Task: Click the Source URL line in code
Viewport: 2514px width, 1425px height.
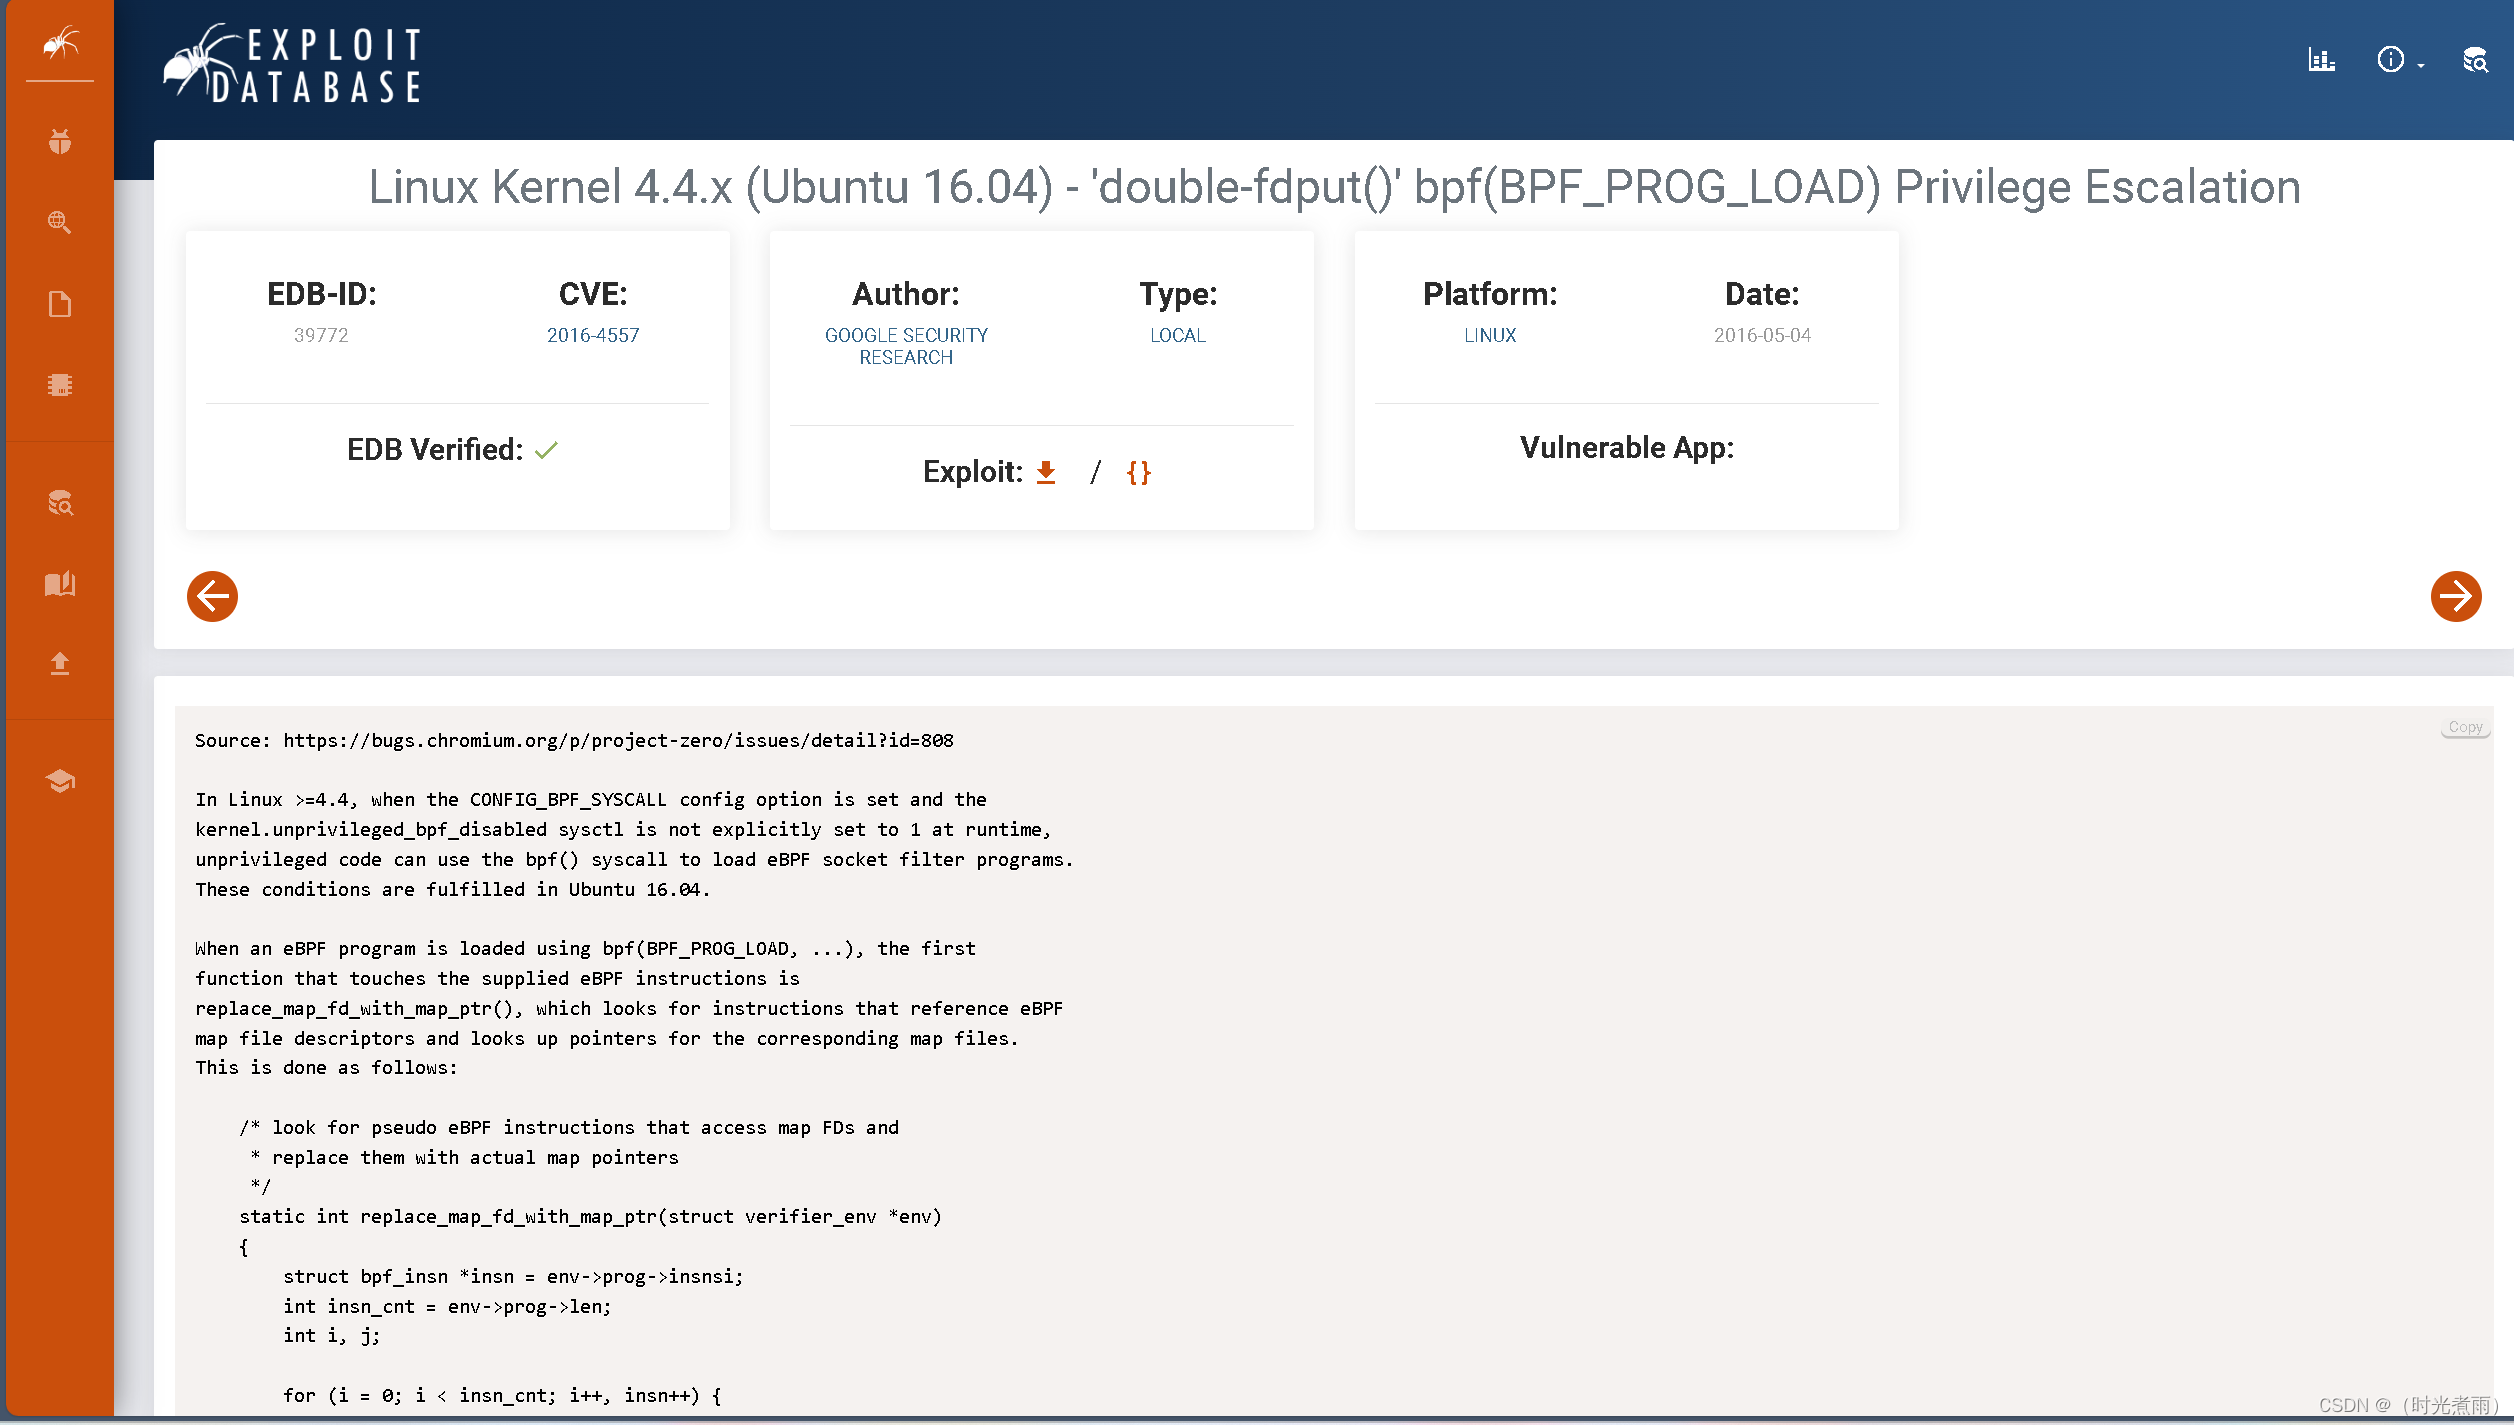Action: pos(574,740)
